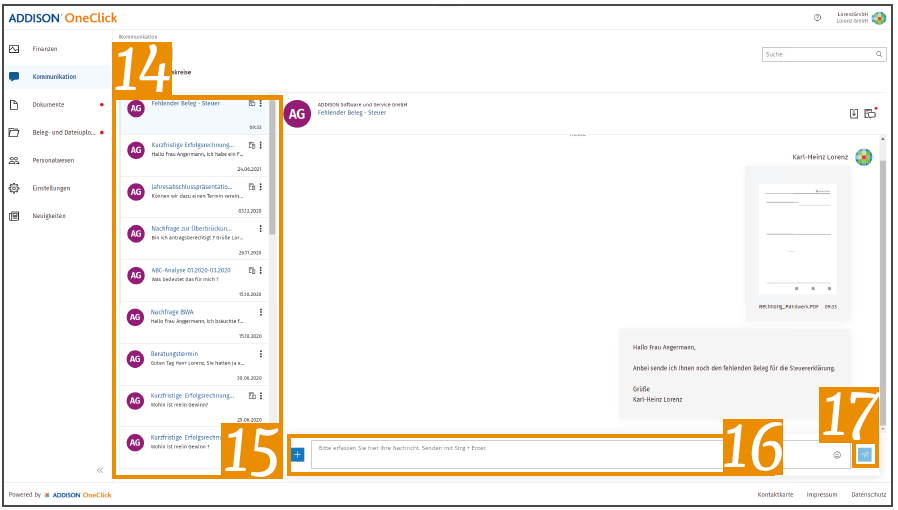Open Impressum footer link
Screen dimensions: 898x510
tap(821, 495)
